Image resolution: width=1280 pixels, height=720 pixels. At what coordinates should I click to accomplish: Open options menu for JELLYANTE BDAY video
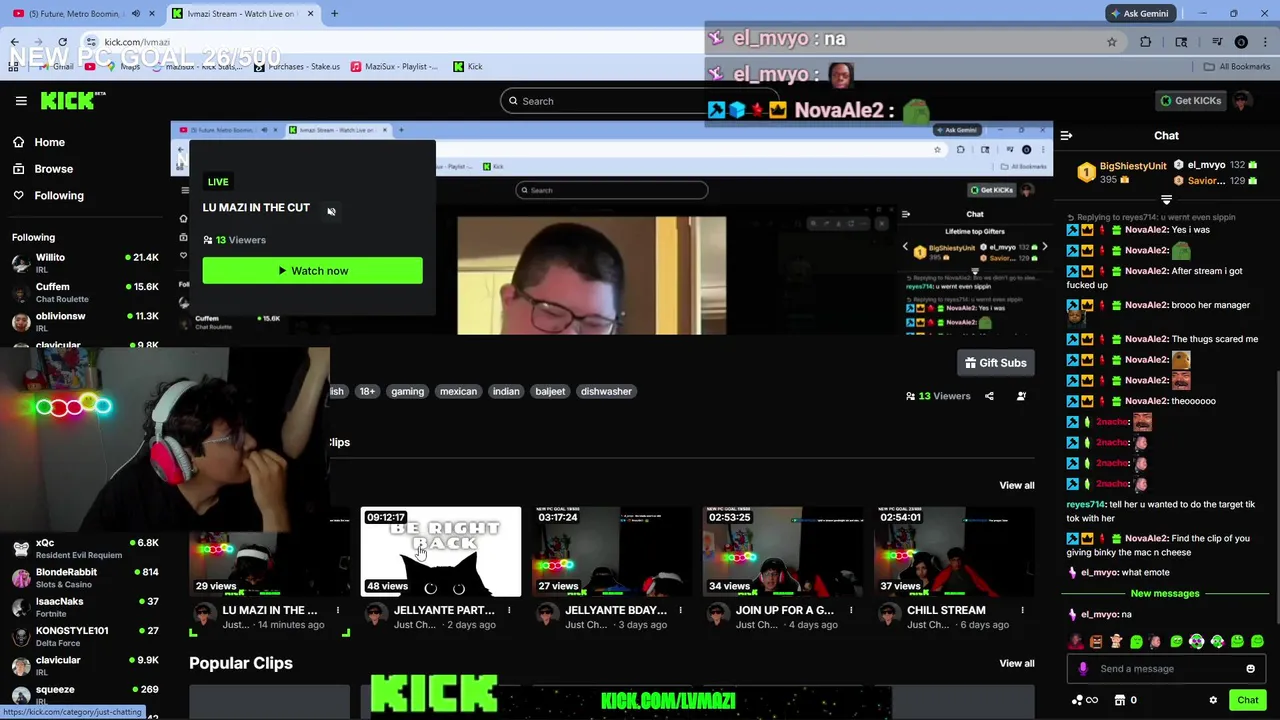[680, 610]
